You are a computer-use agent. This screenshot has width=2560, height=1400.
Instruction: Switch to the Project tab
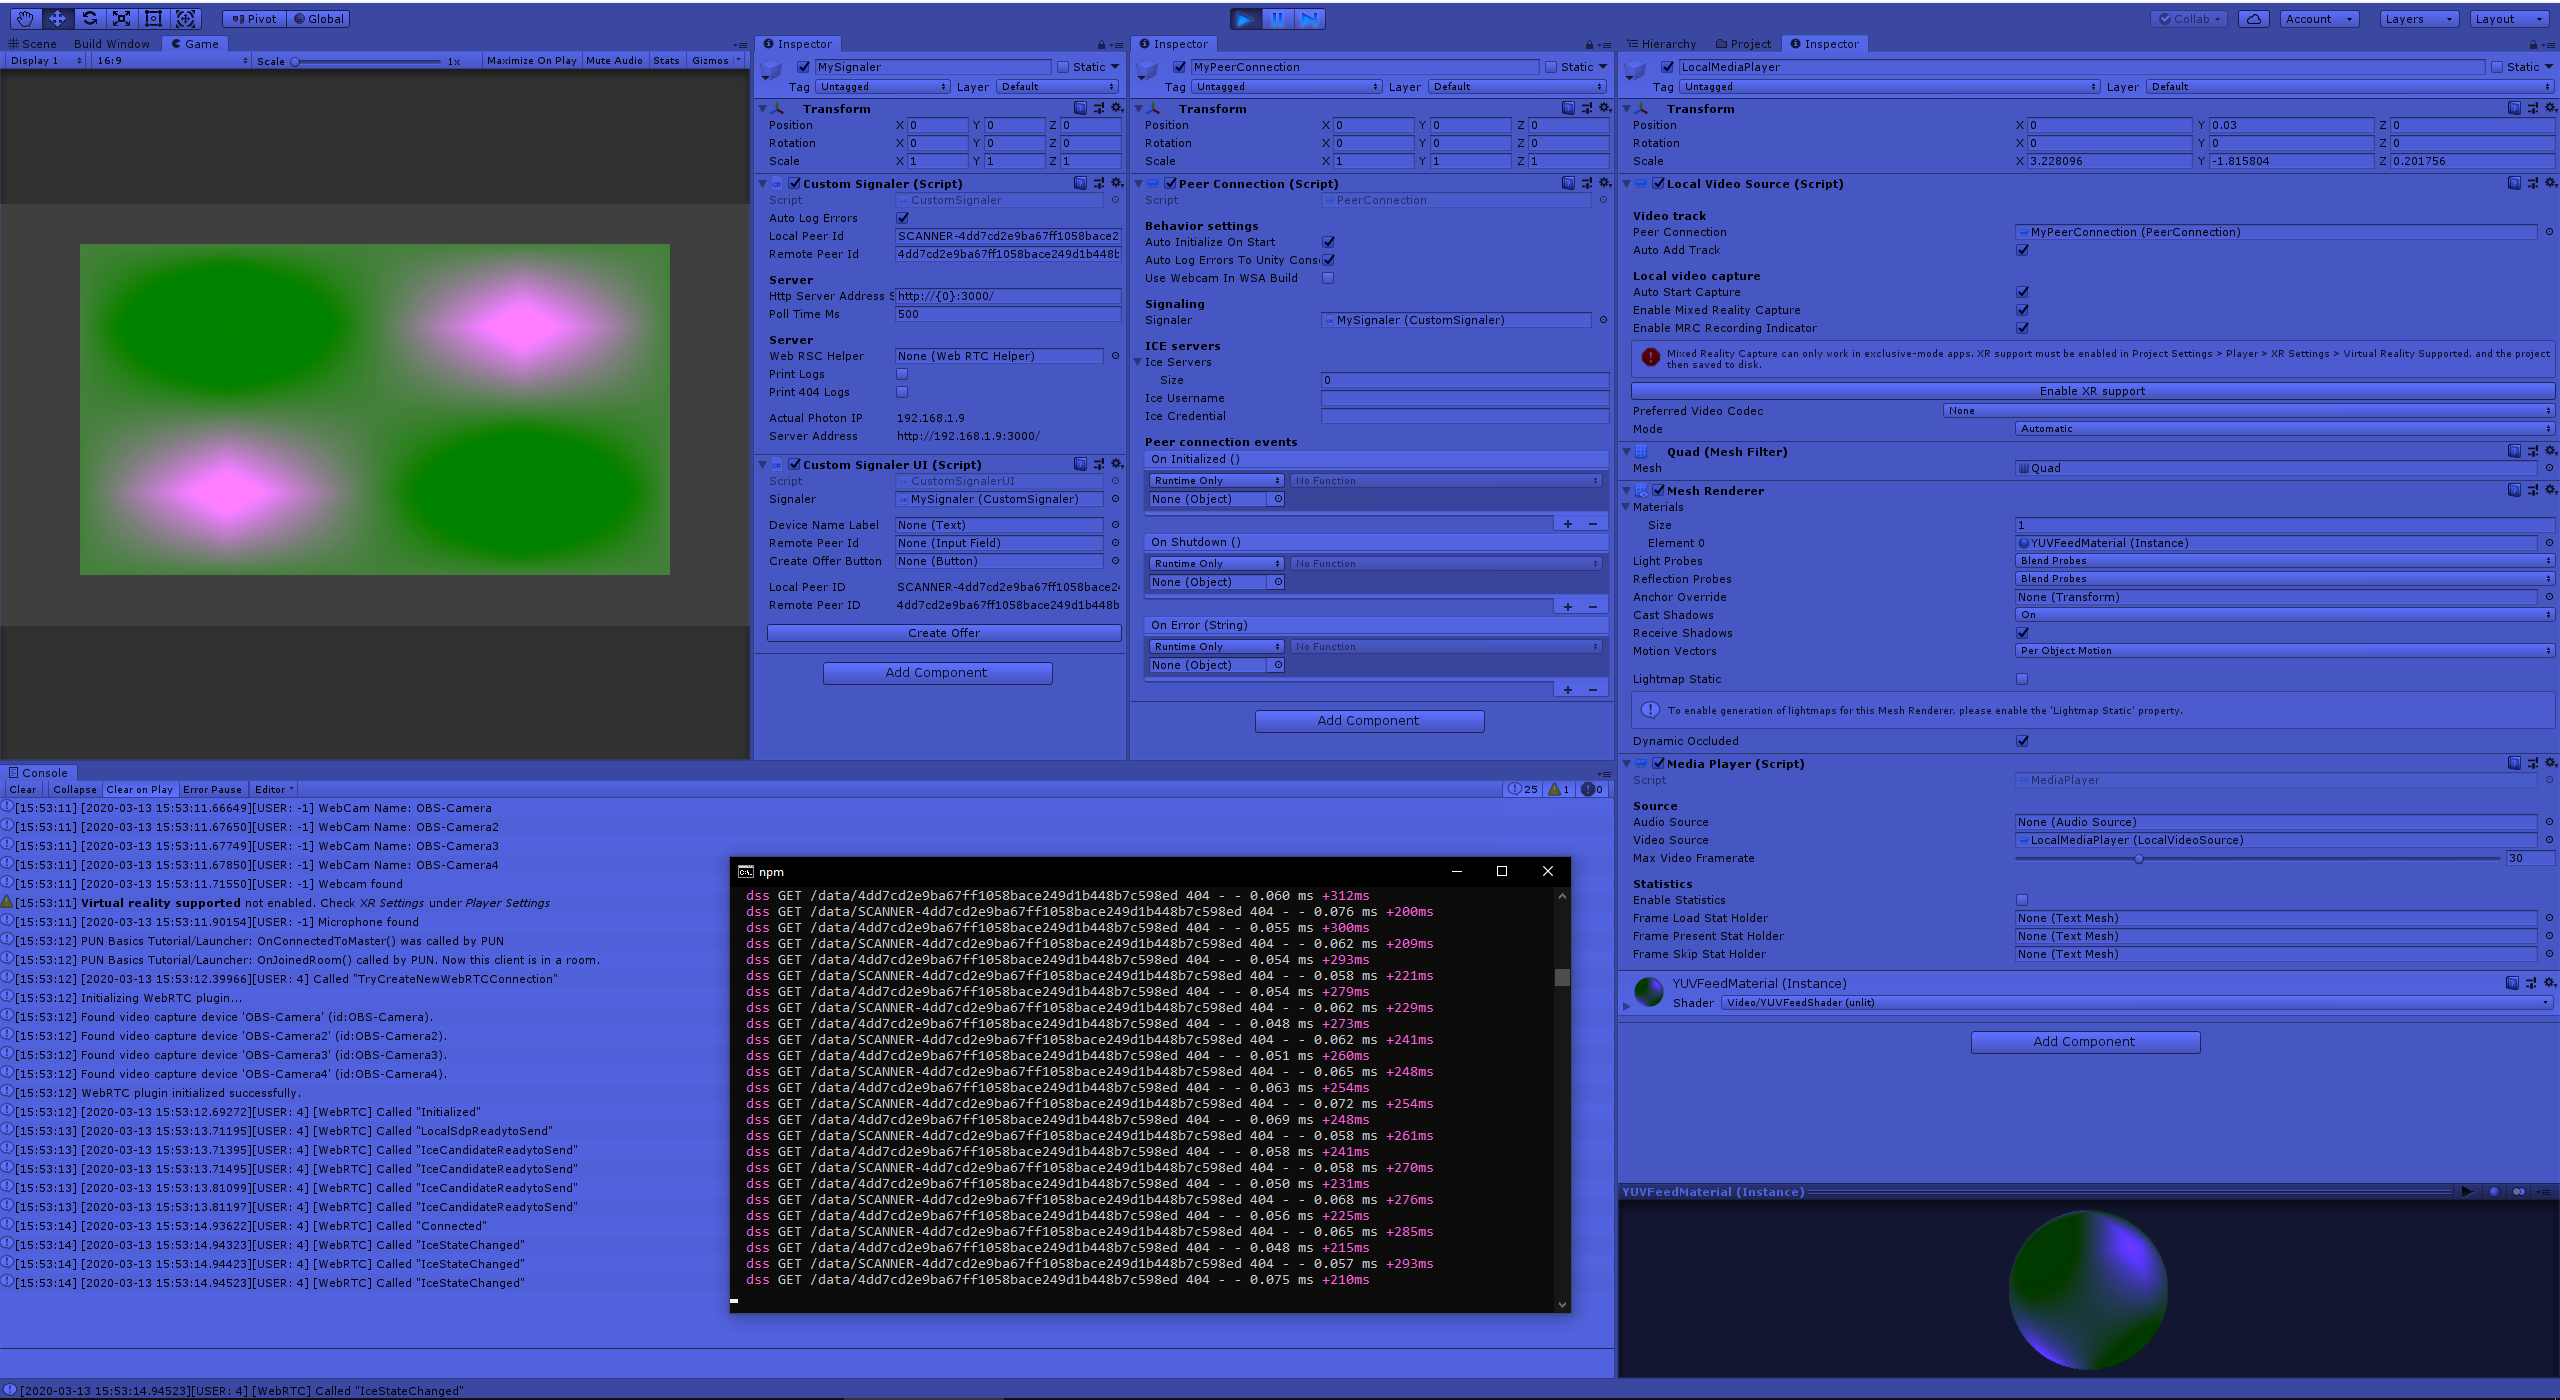tap(1743, 43)
